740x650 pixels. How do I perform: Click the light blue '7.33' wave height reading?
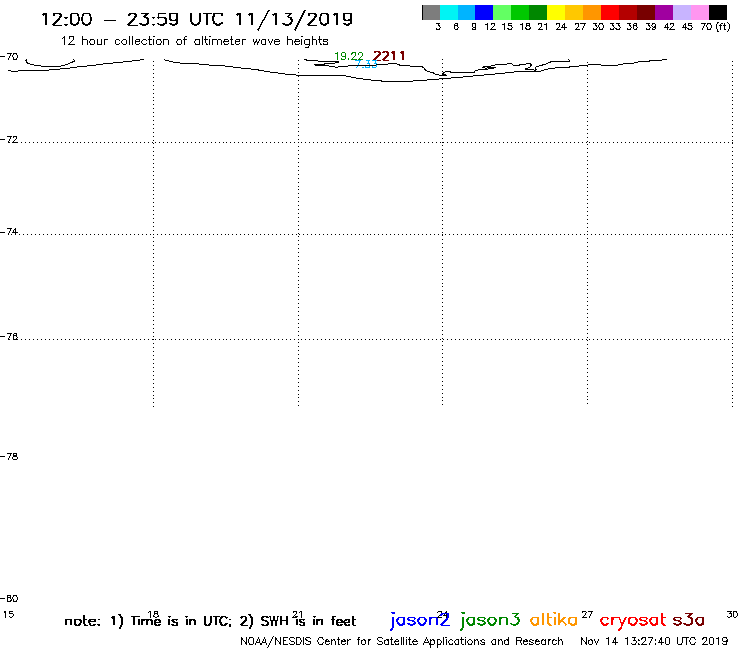coord(366,64)
